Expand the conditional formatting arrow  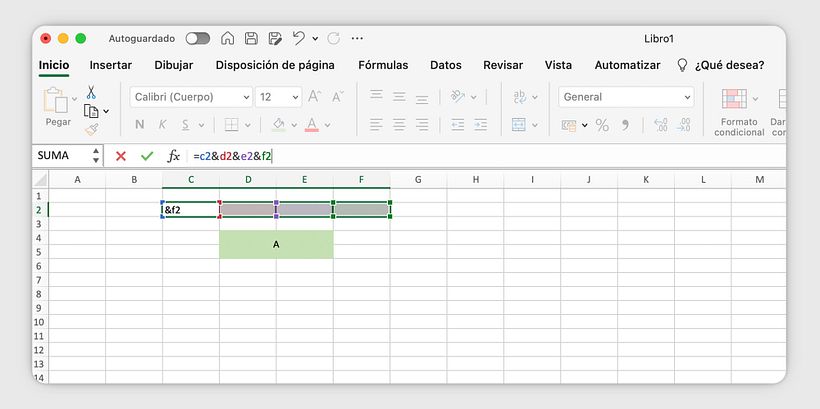755,98
